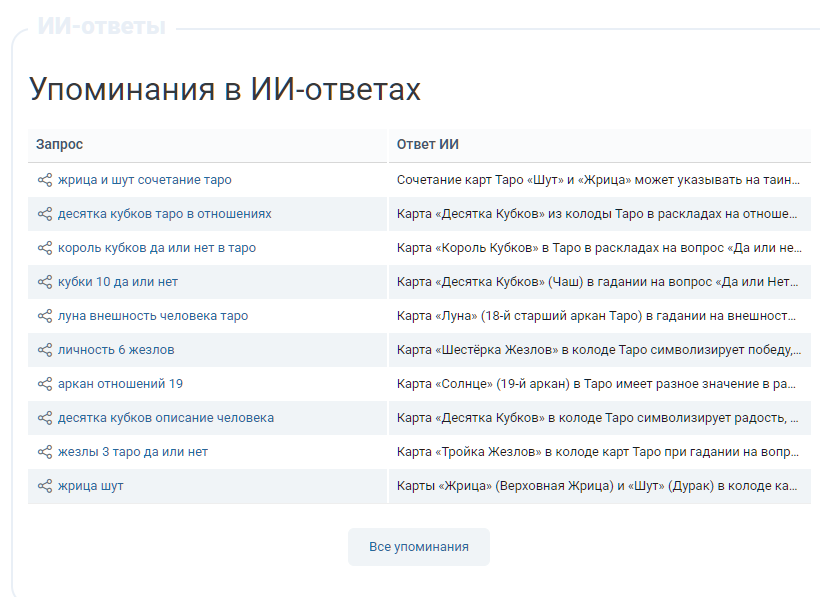Click the 'Упоминания в ИИ-ответах' heading

pos(225,89)
